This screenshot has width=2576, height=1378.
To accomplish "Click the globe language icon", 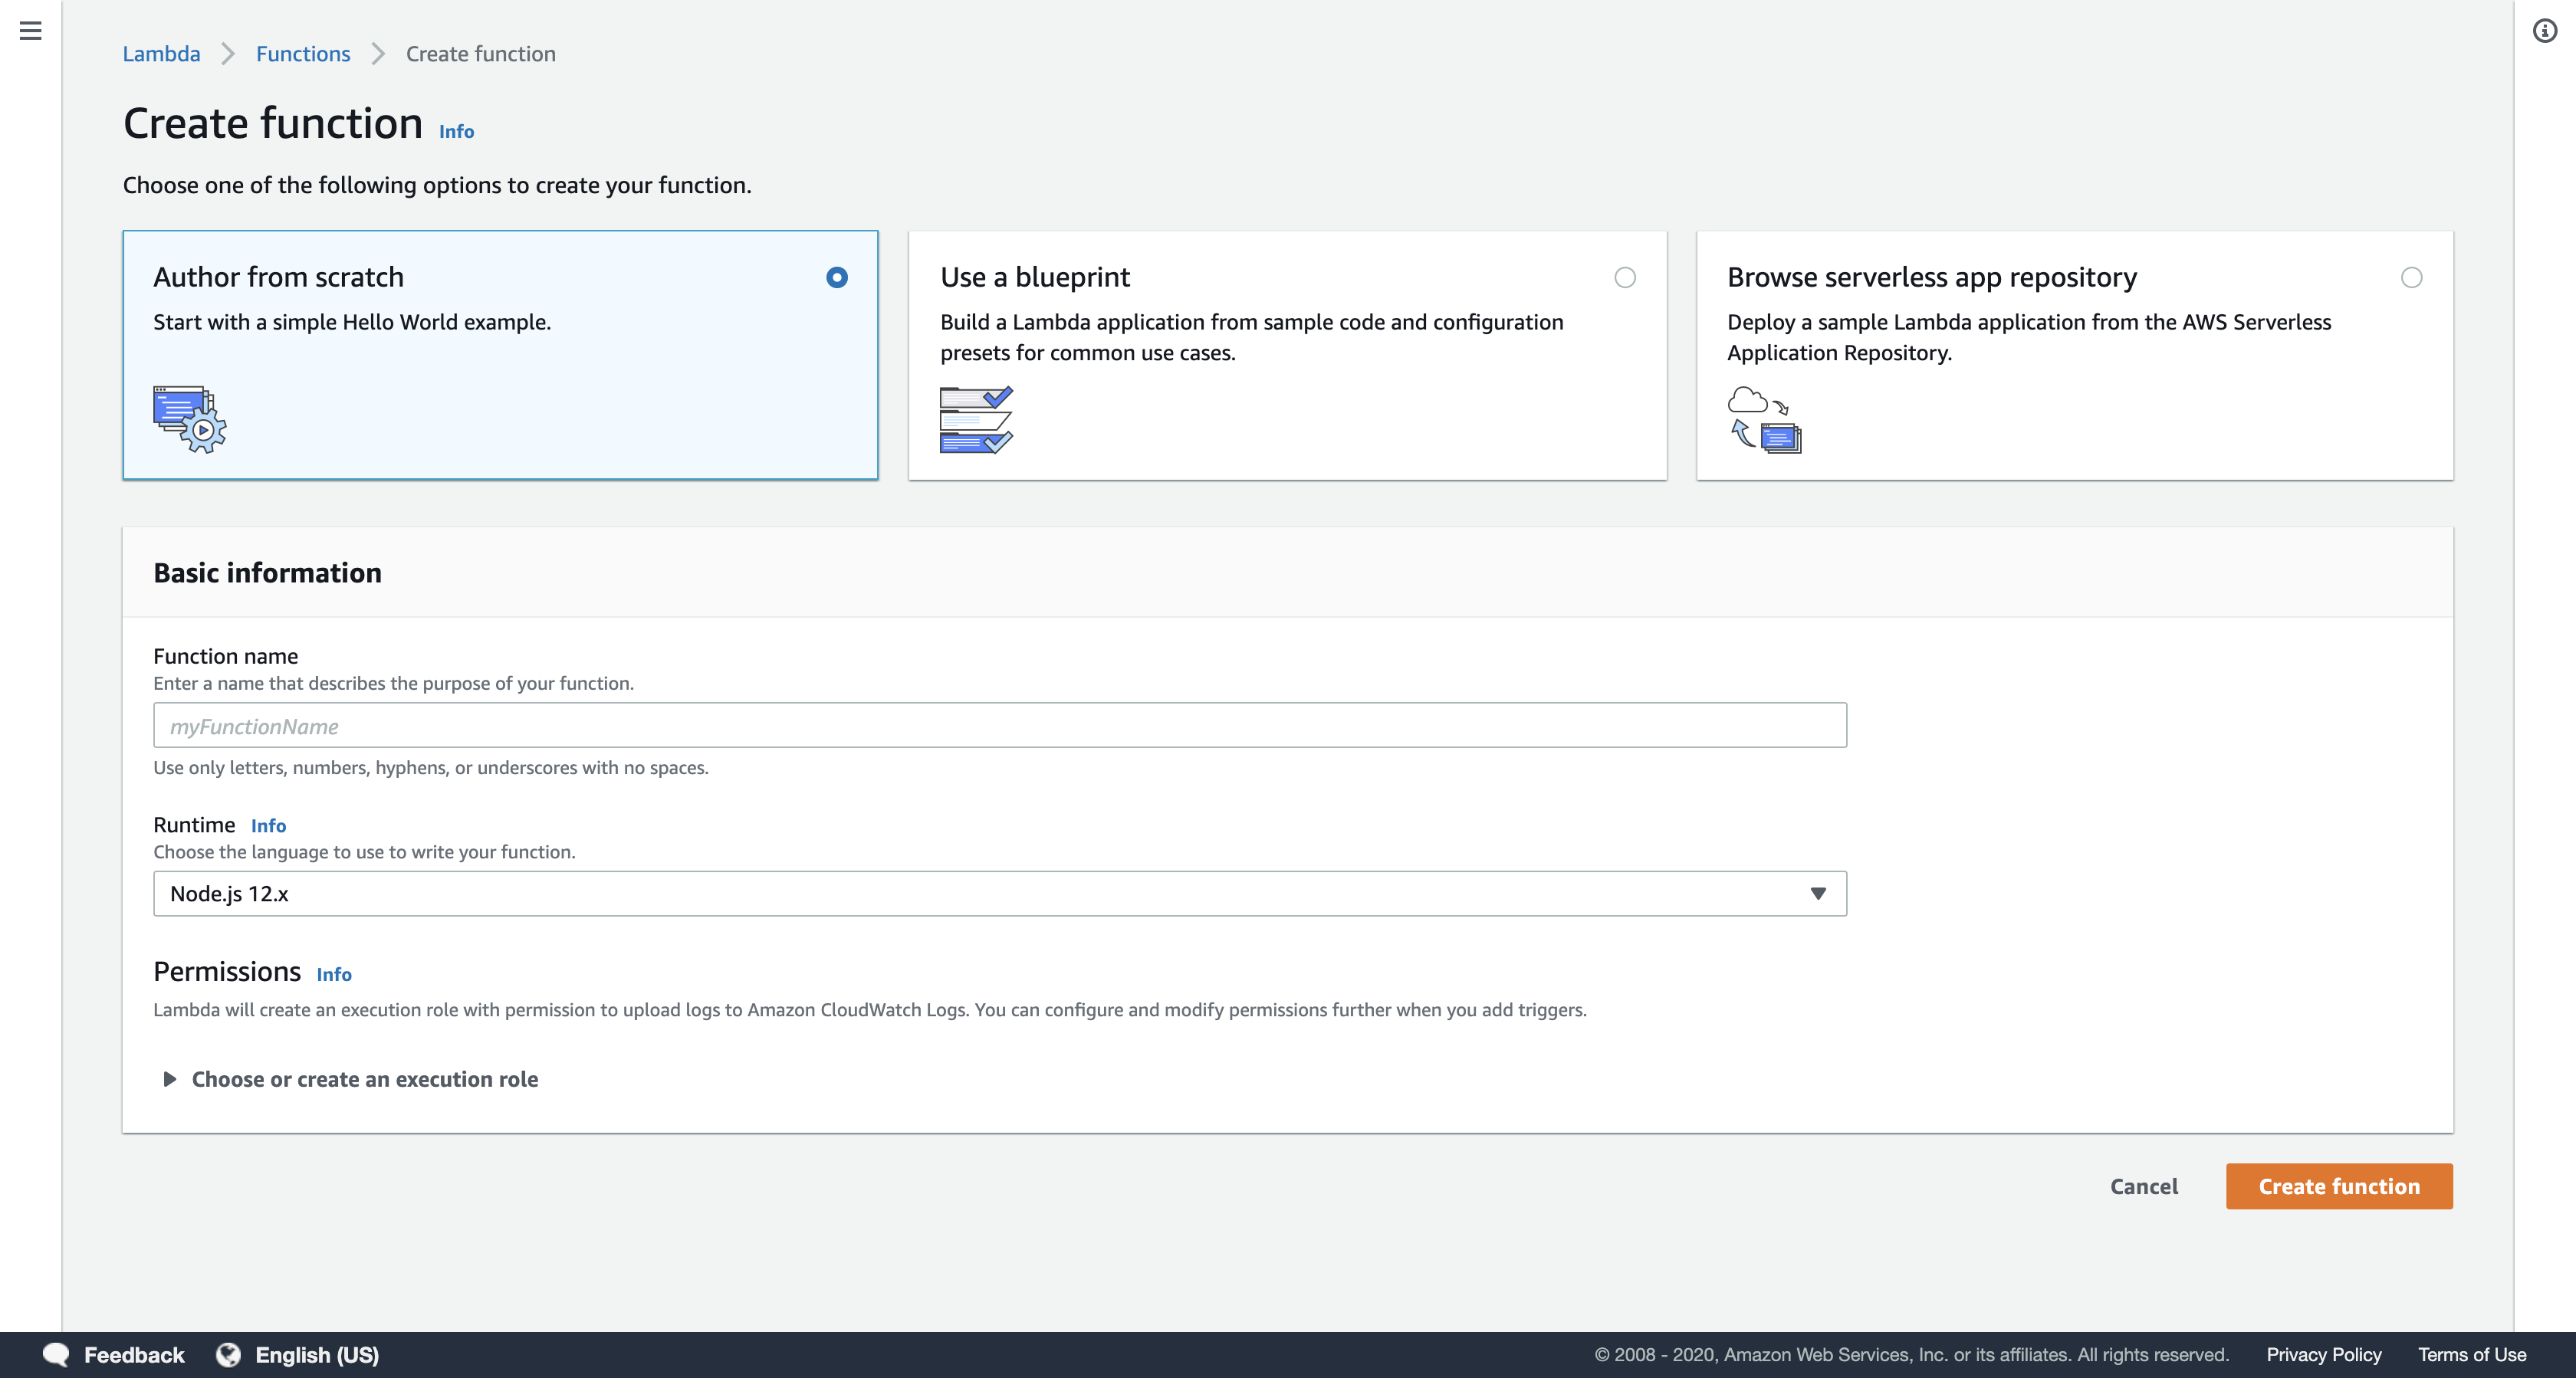I will click(x=229, y=1354).
